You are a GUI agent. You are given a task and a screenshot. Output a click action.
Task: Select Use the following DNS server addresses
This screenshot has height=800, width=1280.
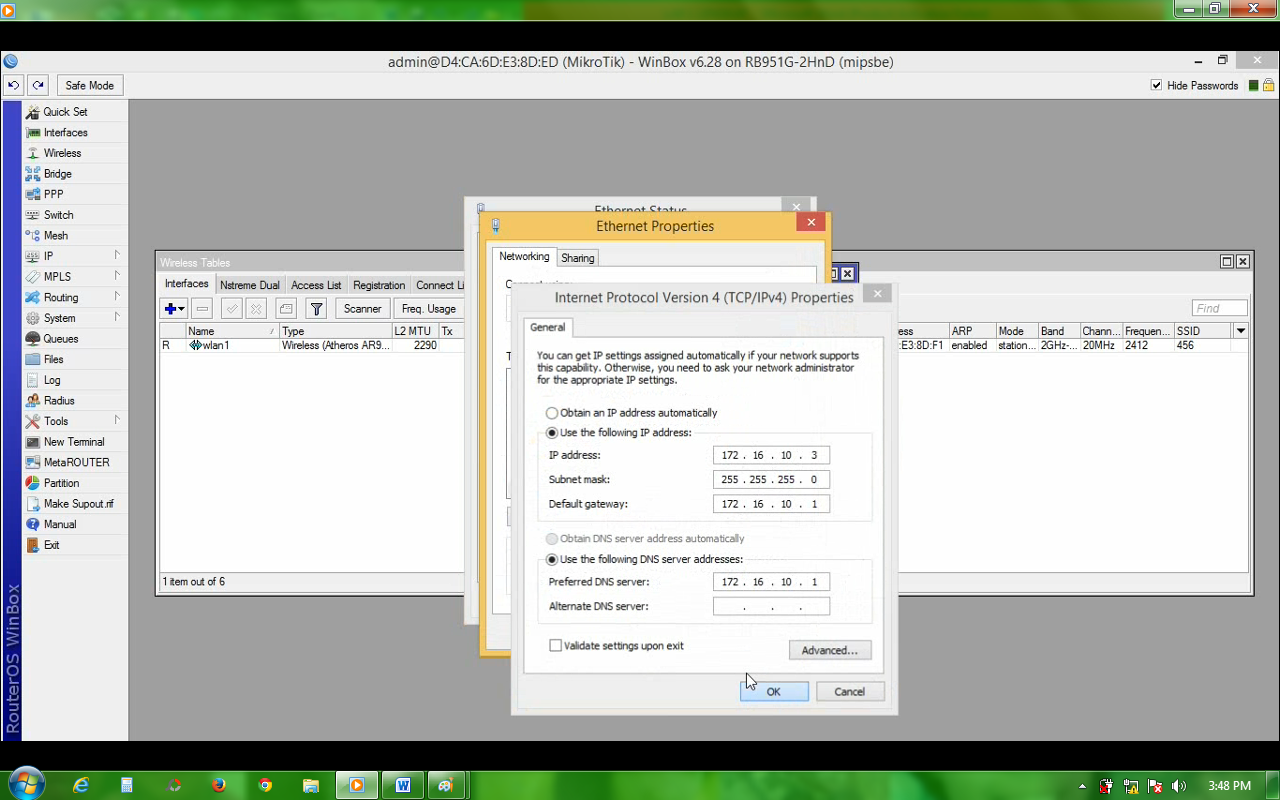644,560
